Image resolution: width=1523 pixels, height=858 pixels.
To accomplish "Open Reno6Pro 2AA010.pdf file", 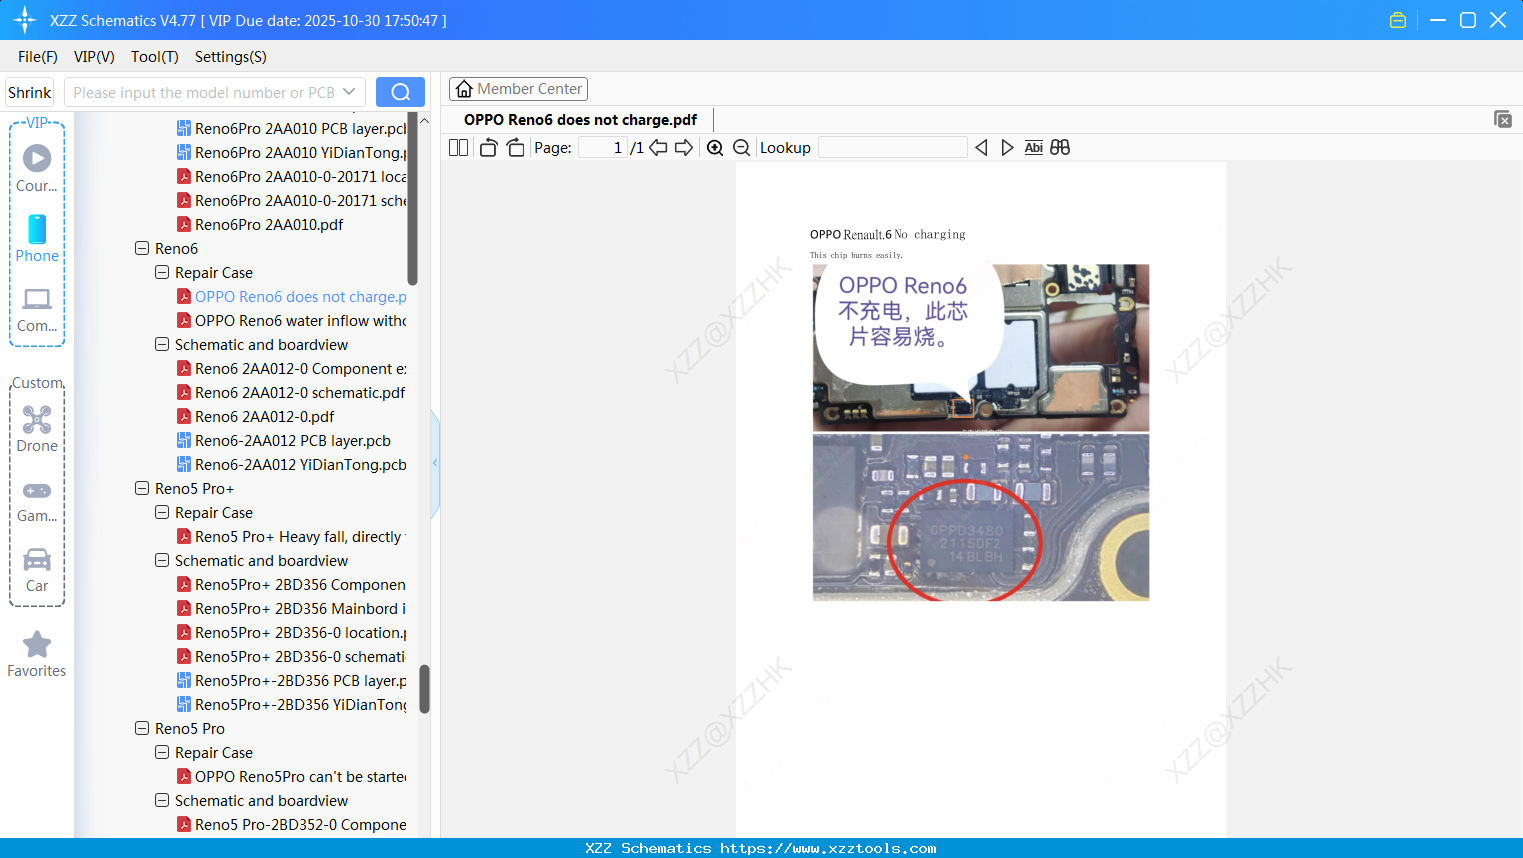I will [260, 224].
